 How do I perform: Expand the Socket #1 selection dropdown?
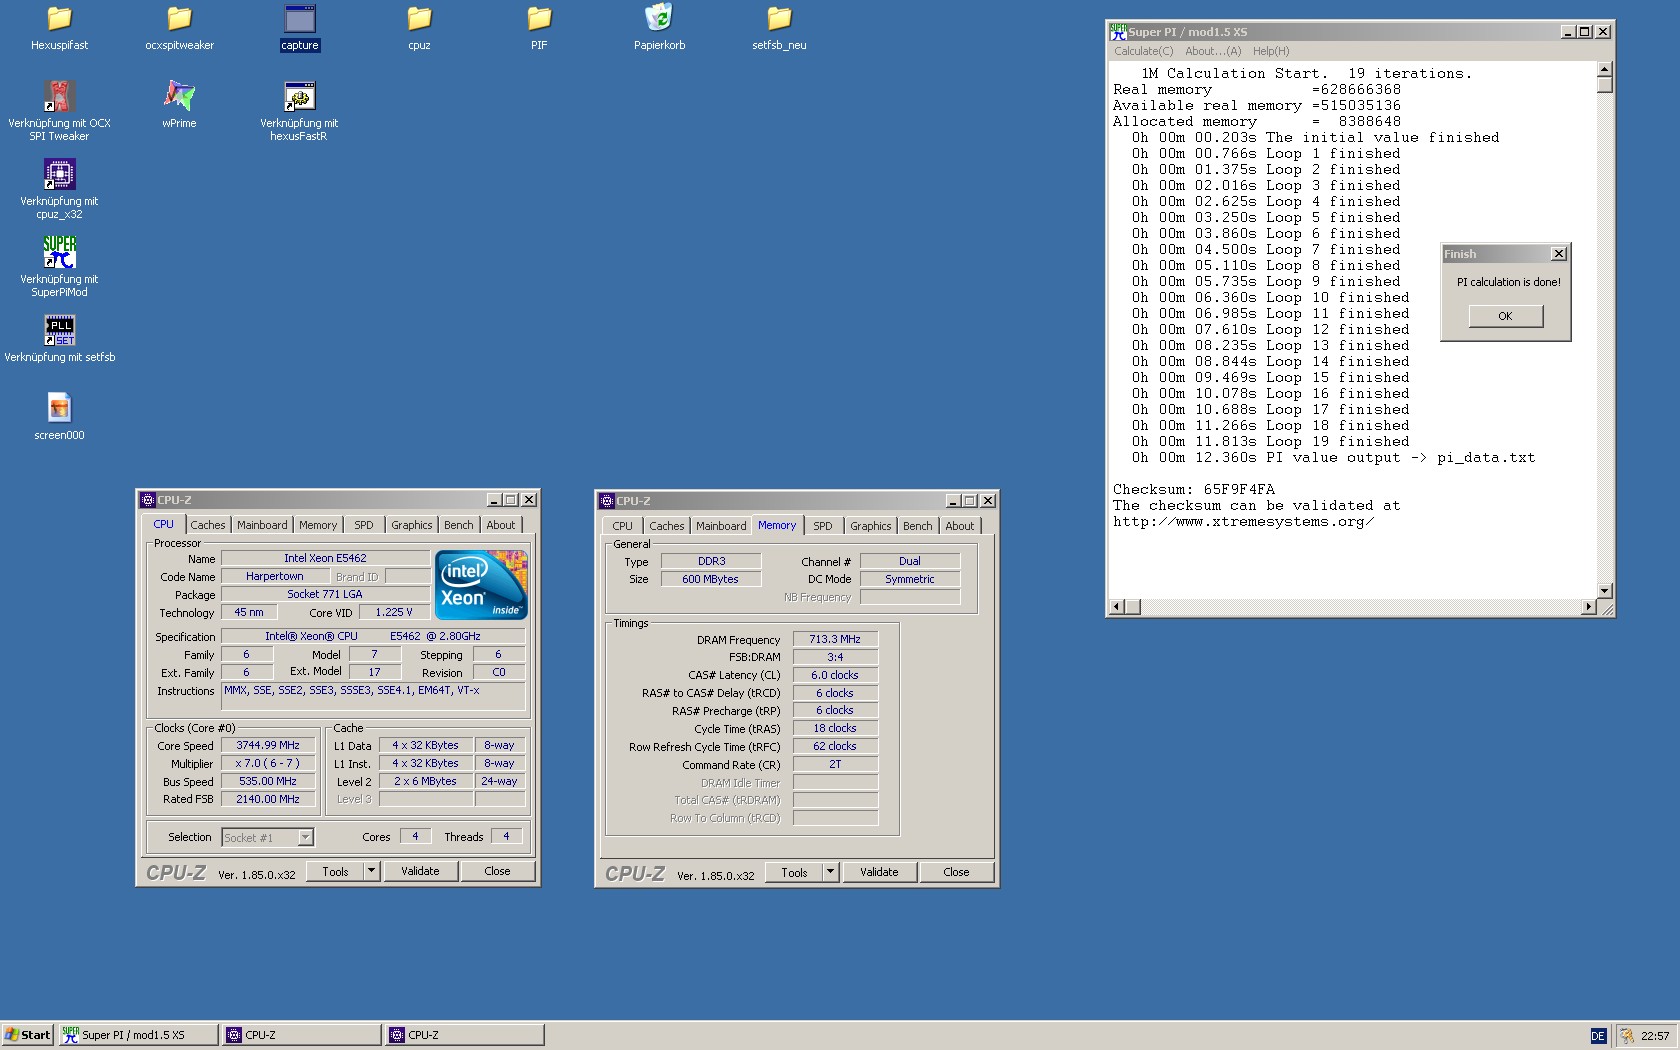(306, 837)
